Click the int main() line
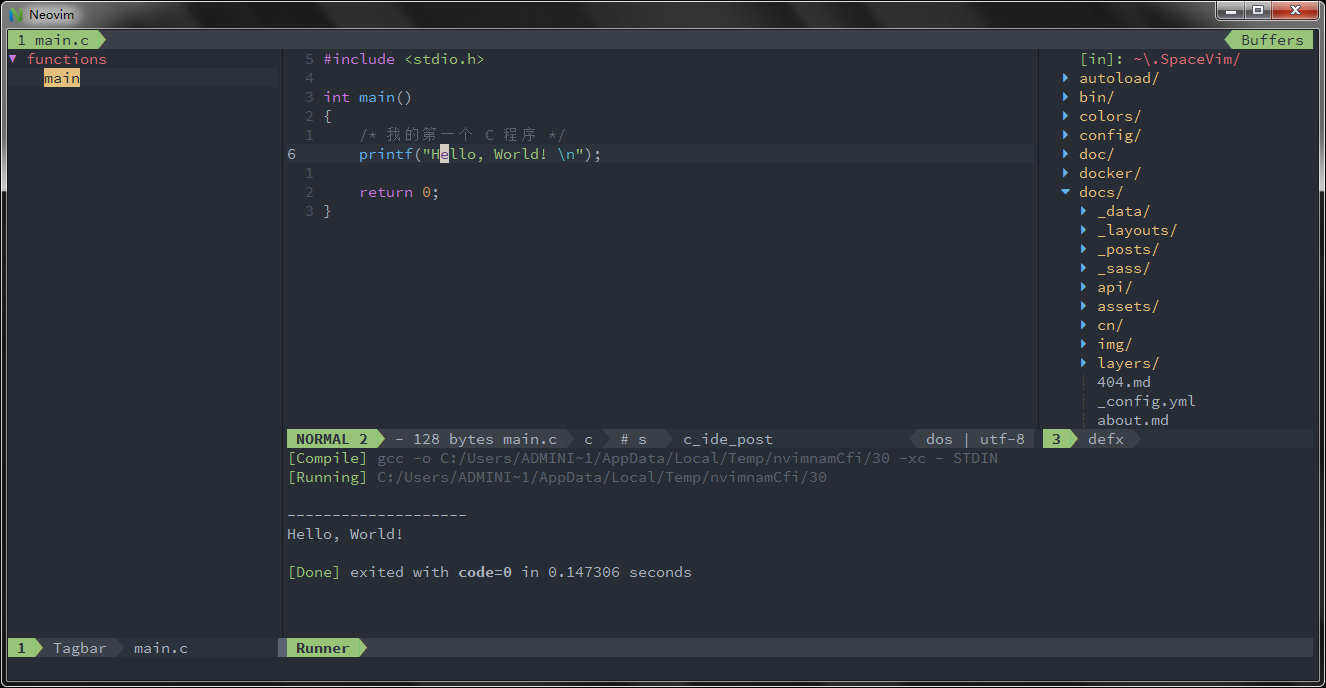Screen dimensions: 1326x688 point(368,97)
